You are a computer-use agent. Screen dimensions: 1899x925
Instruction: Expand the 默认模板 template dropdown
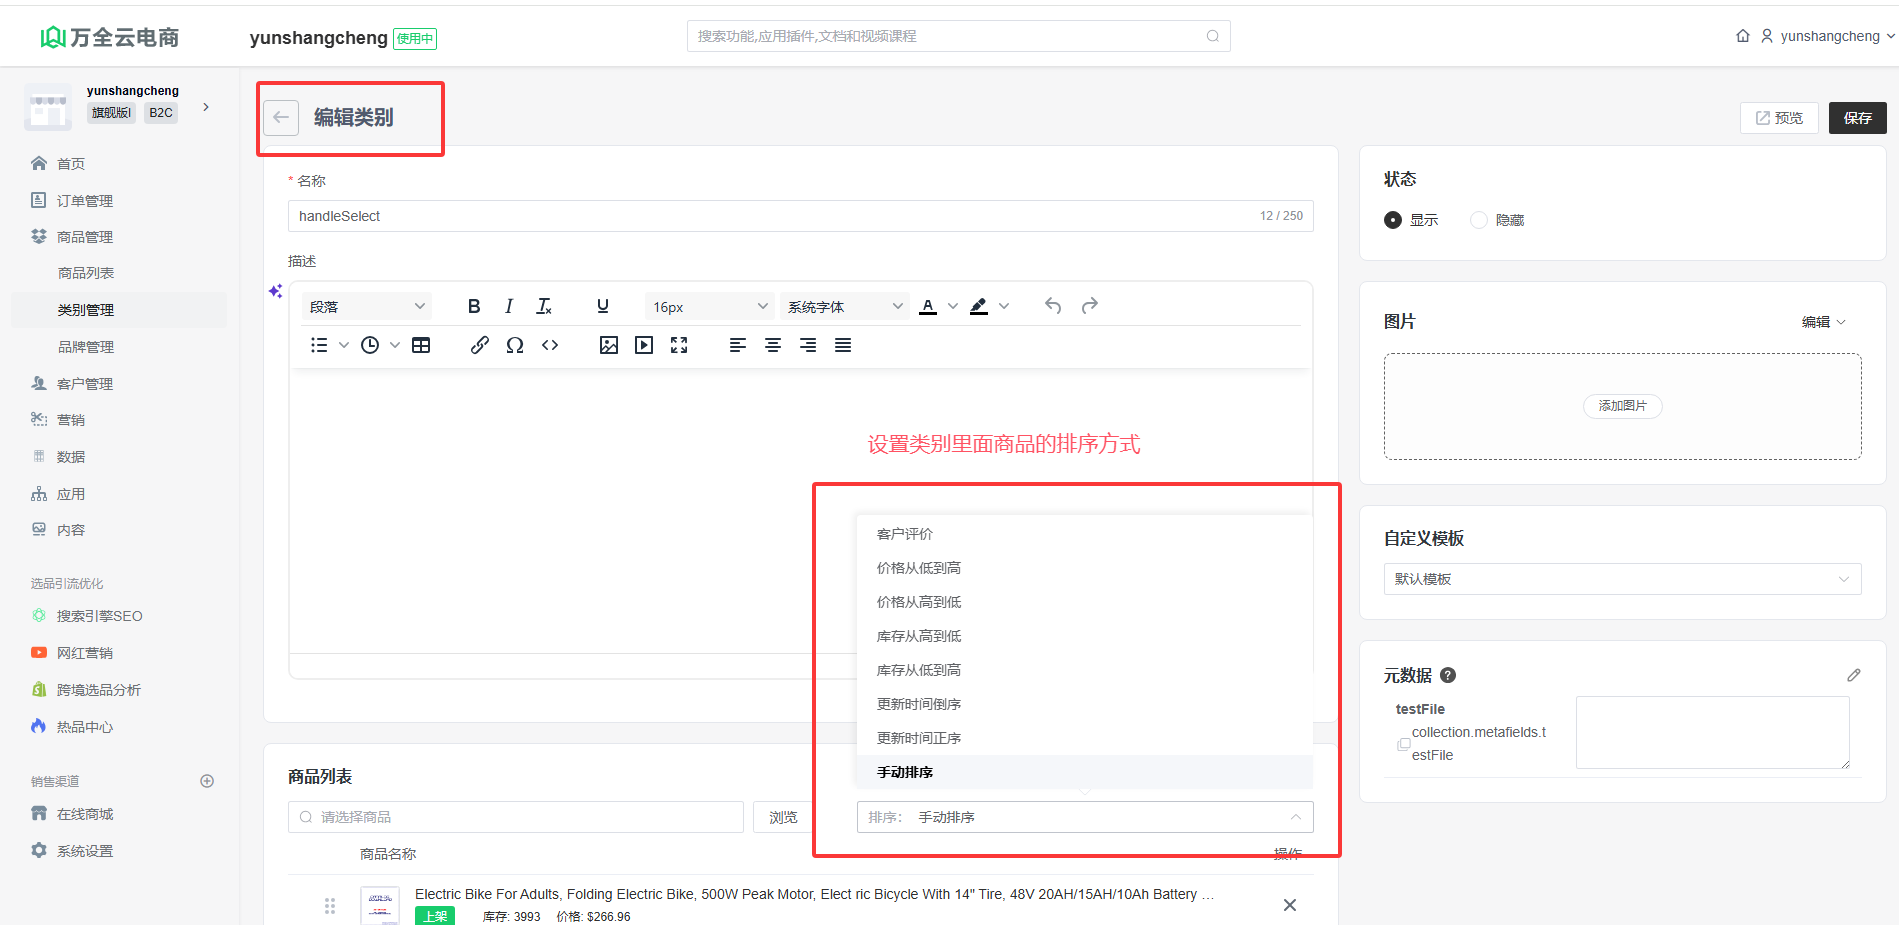pos(1621,579)
